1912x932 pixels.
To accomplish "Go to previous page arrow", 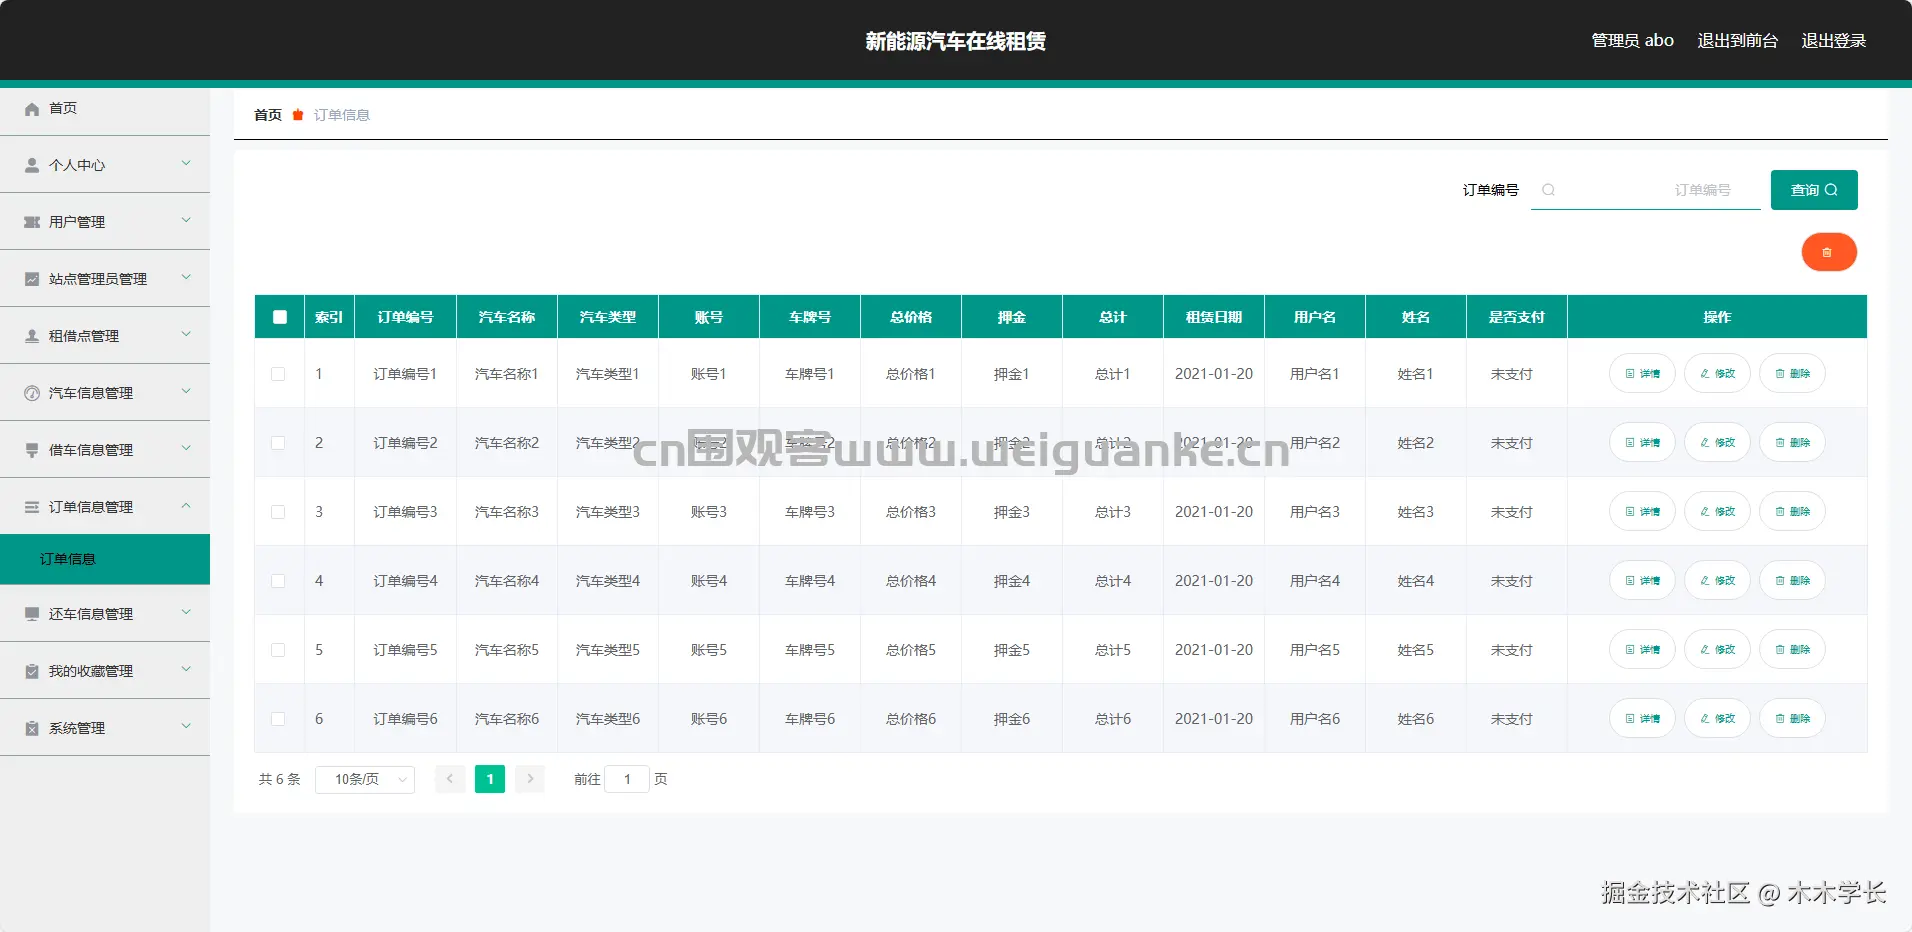I will [x=450, y=779].
